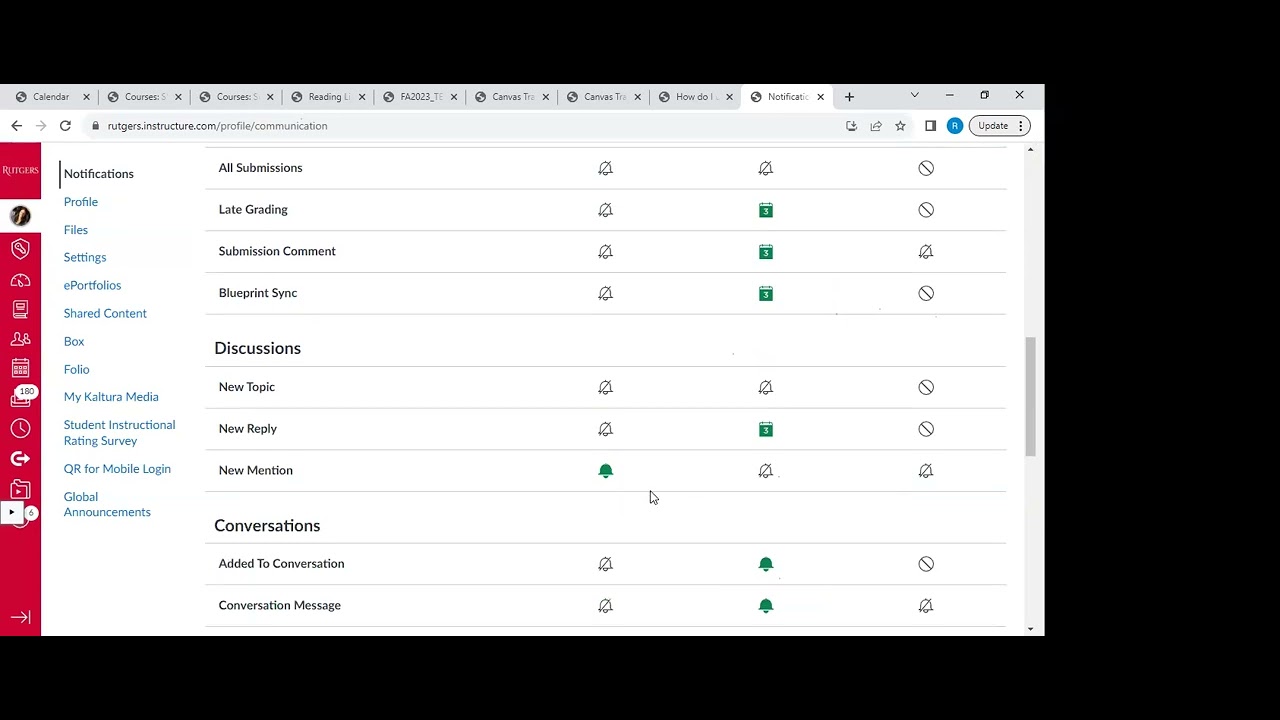The height and width of the screenshot is (720, 1280).
Task: Toggle Late Grading daily summary calendar icon
Action: tap(765, 210)
